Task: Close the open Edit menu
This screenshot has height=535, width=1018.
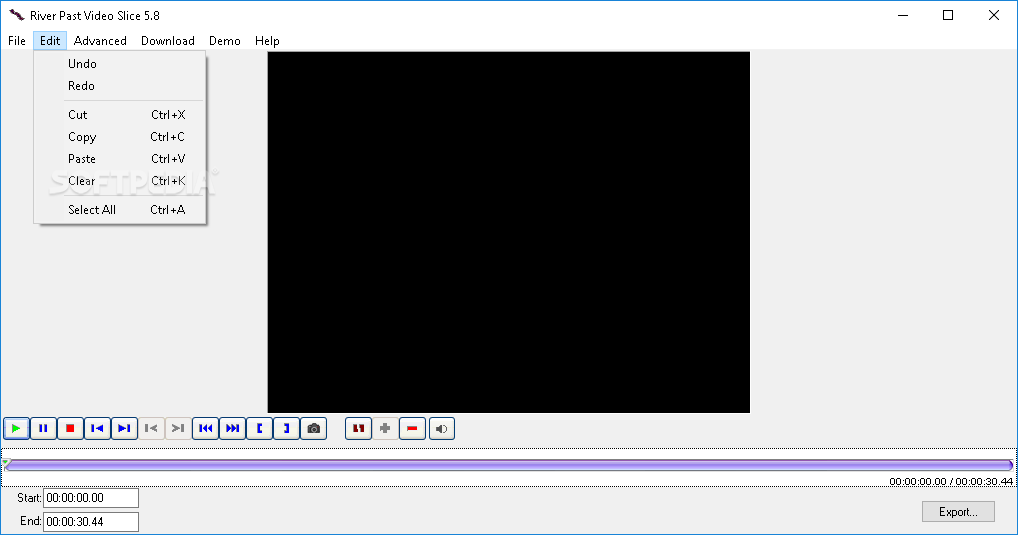Action: click(50, 41)
